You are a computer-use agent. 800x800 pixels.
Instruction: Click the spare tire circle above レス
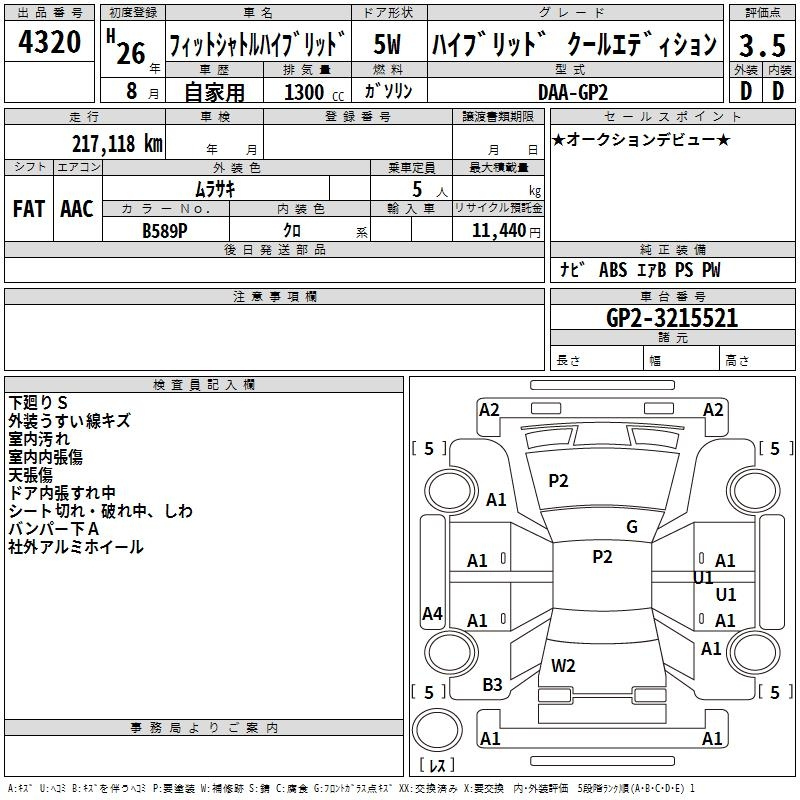437,729
